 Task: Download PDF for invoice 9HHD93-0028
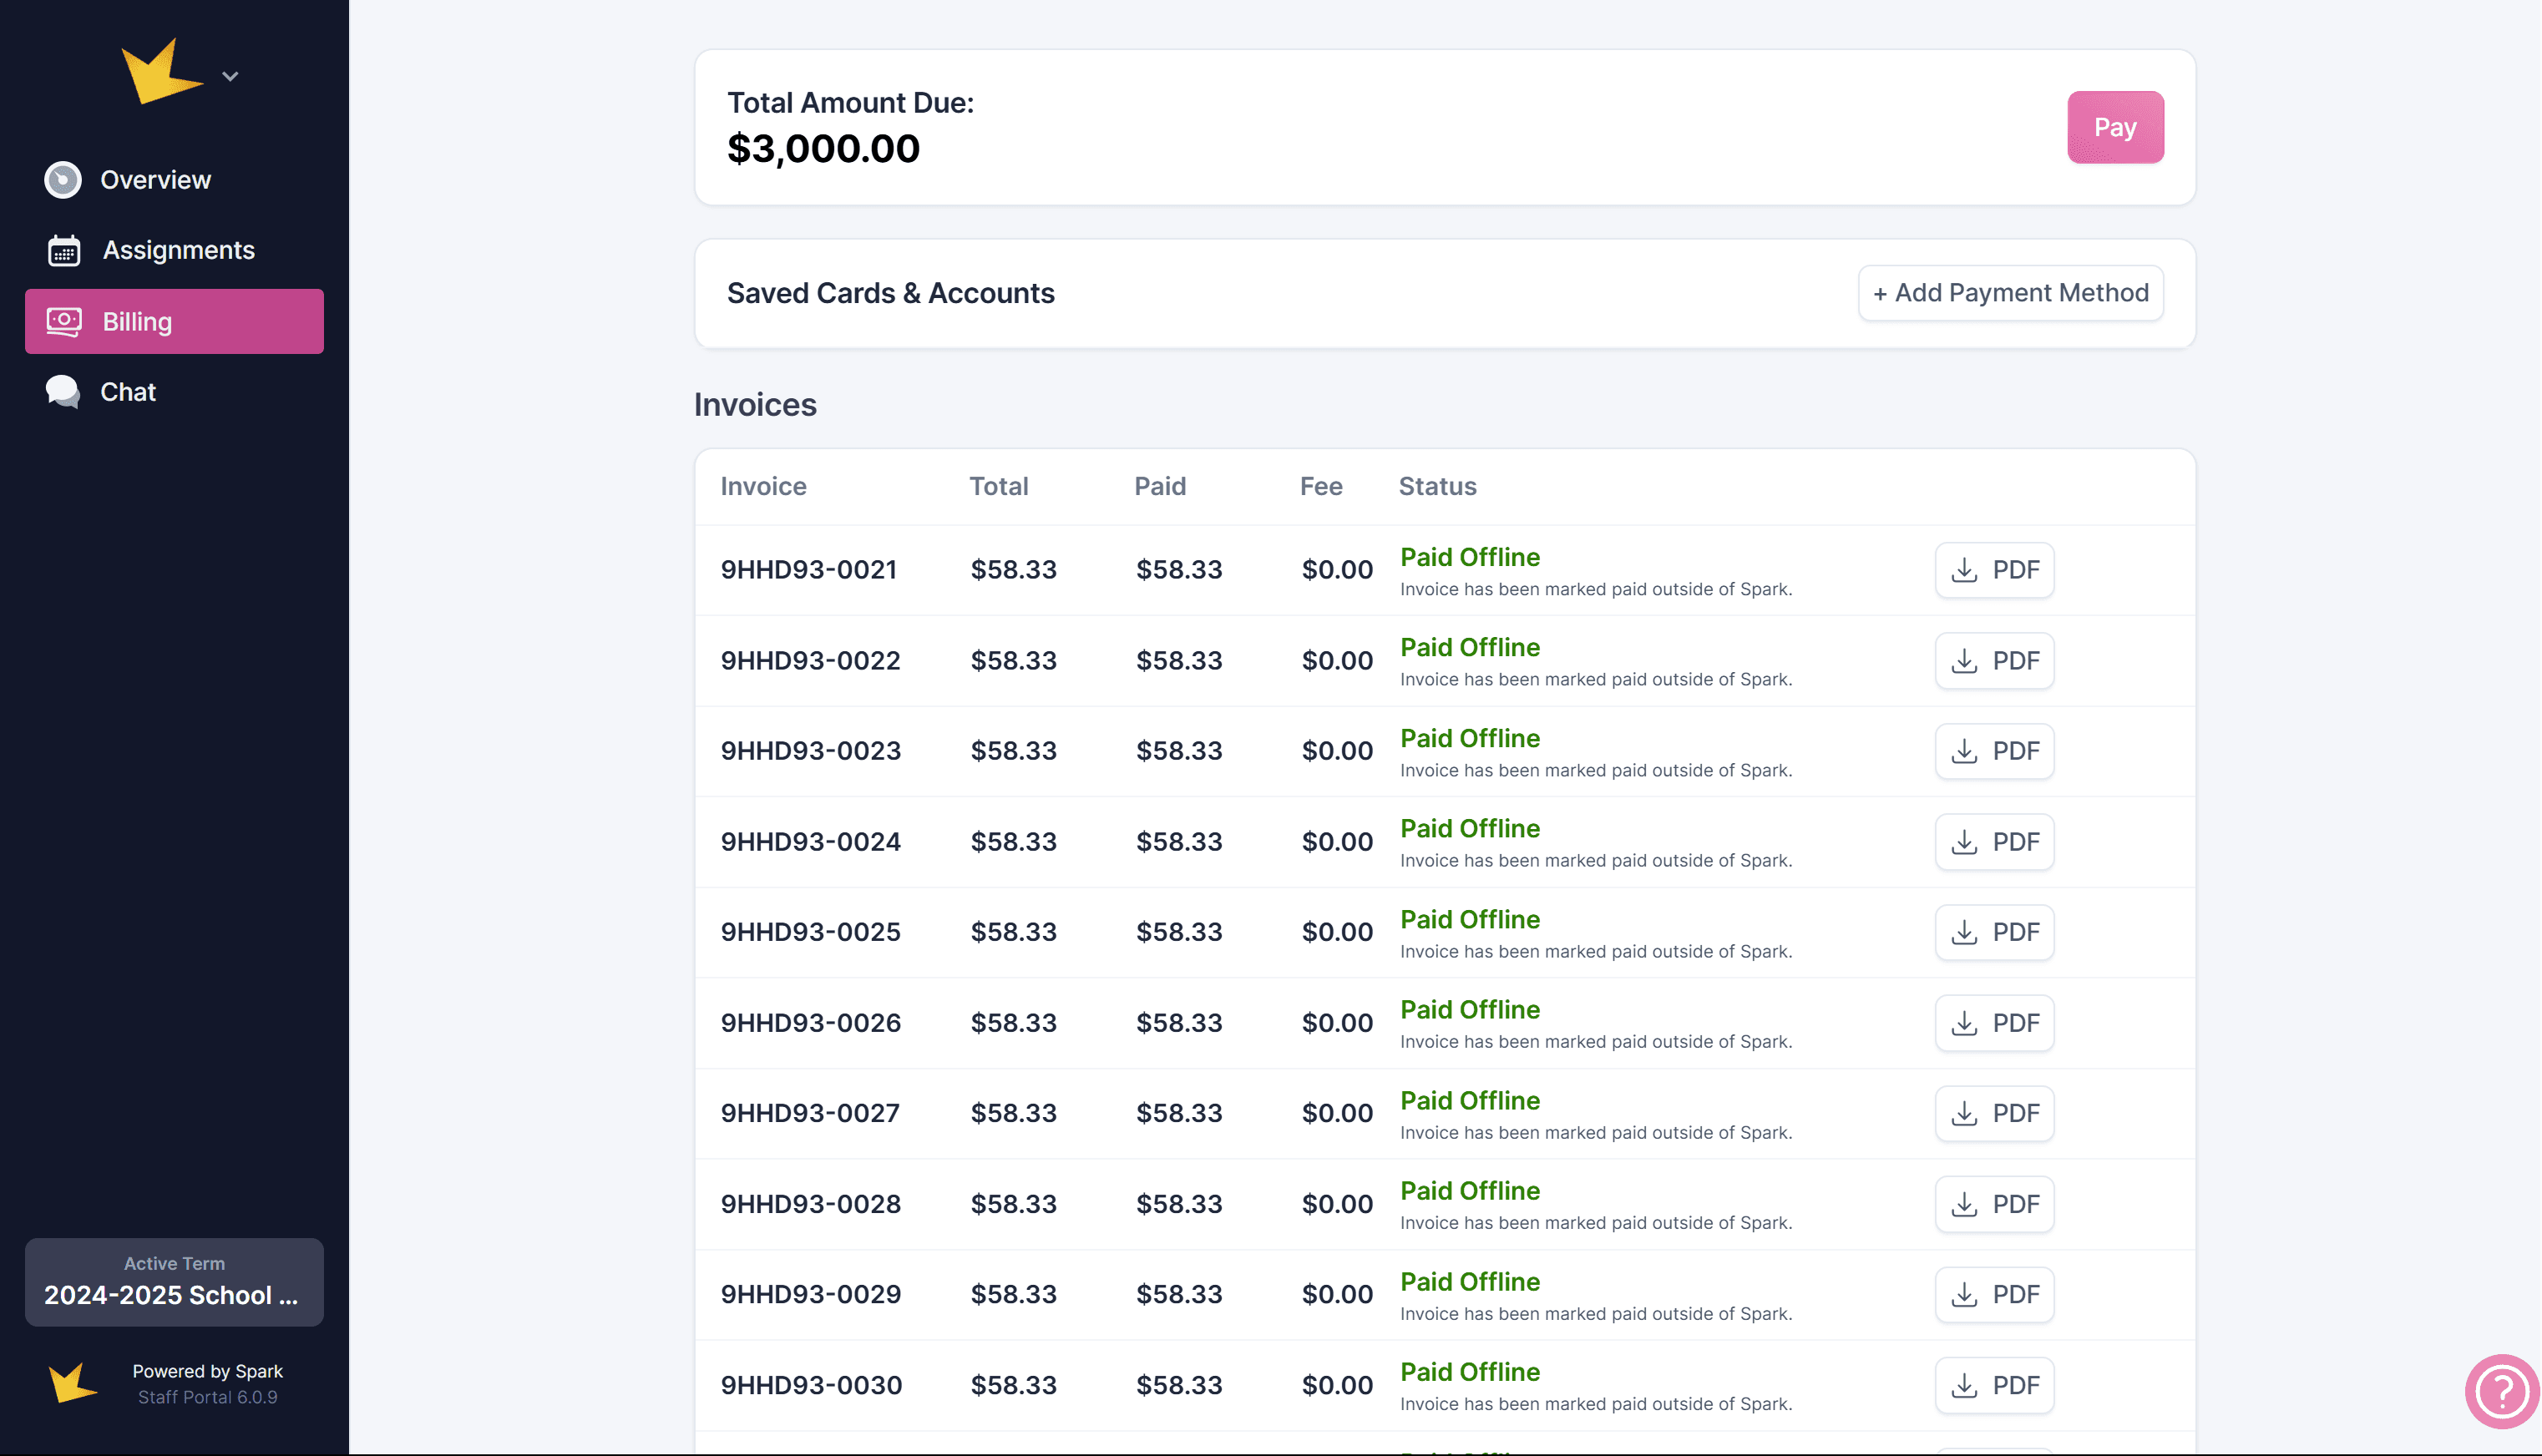pyautogui.click(x=1994, y=1204)
